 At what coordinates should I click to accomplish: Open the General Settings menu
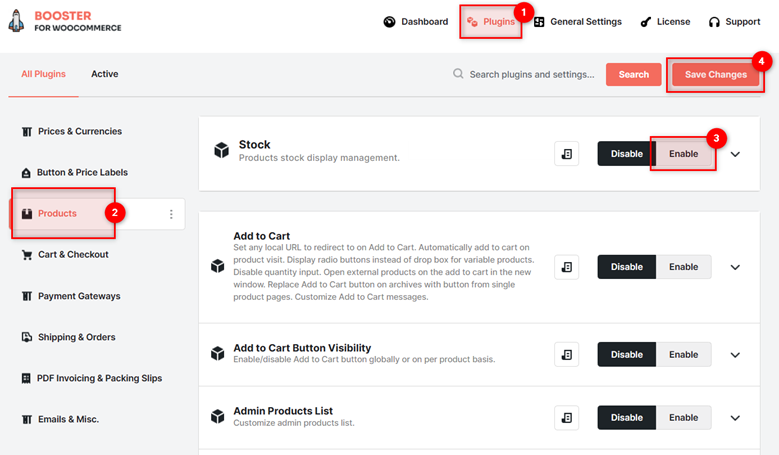pos(578,22)
